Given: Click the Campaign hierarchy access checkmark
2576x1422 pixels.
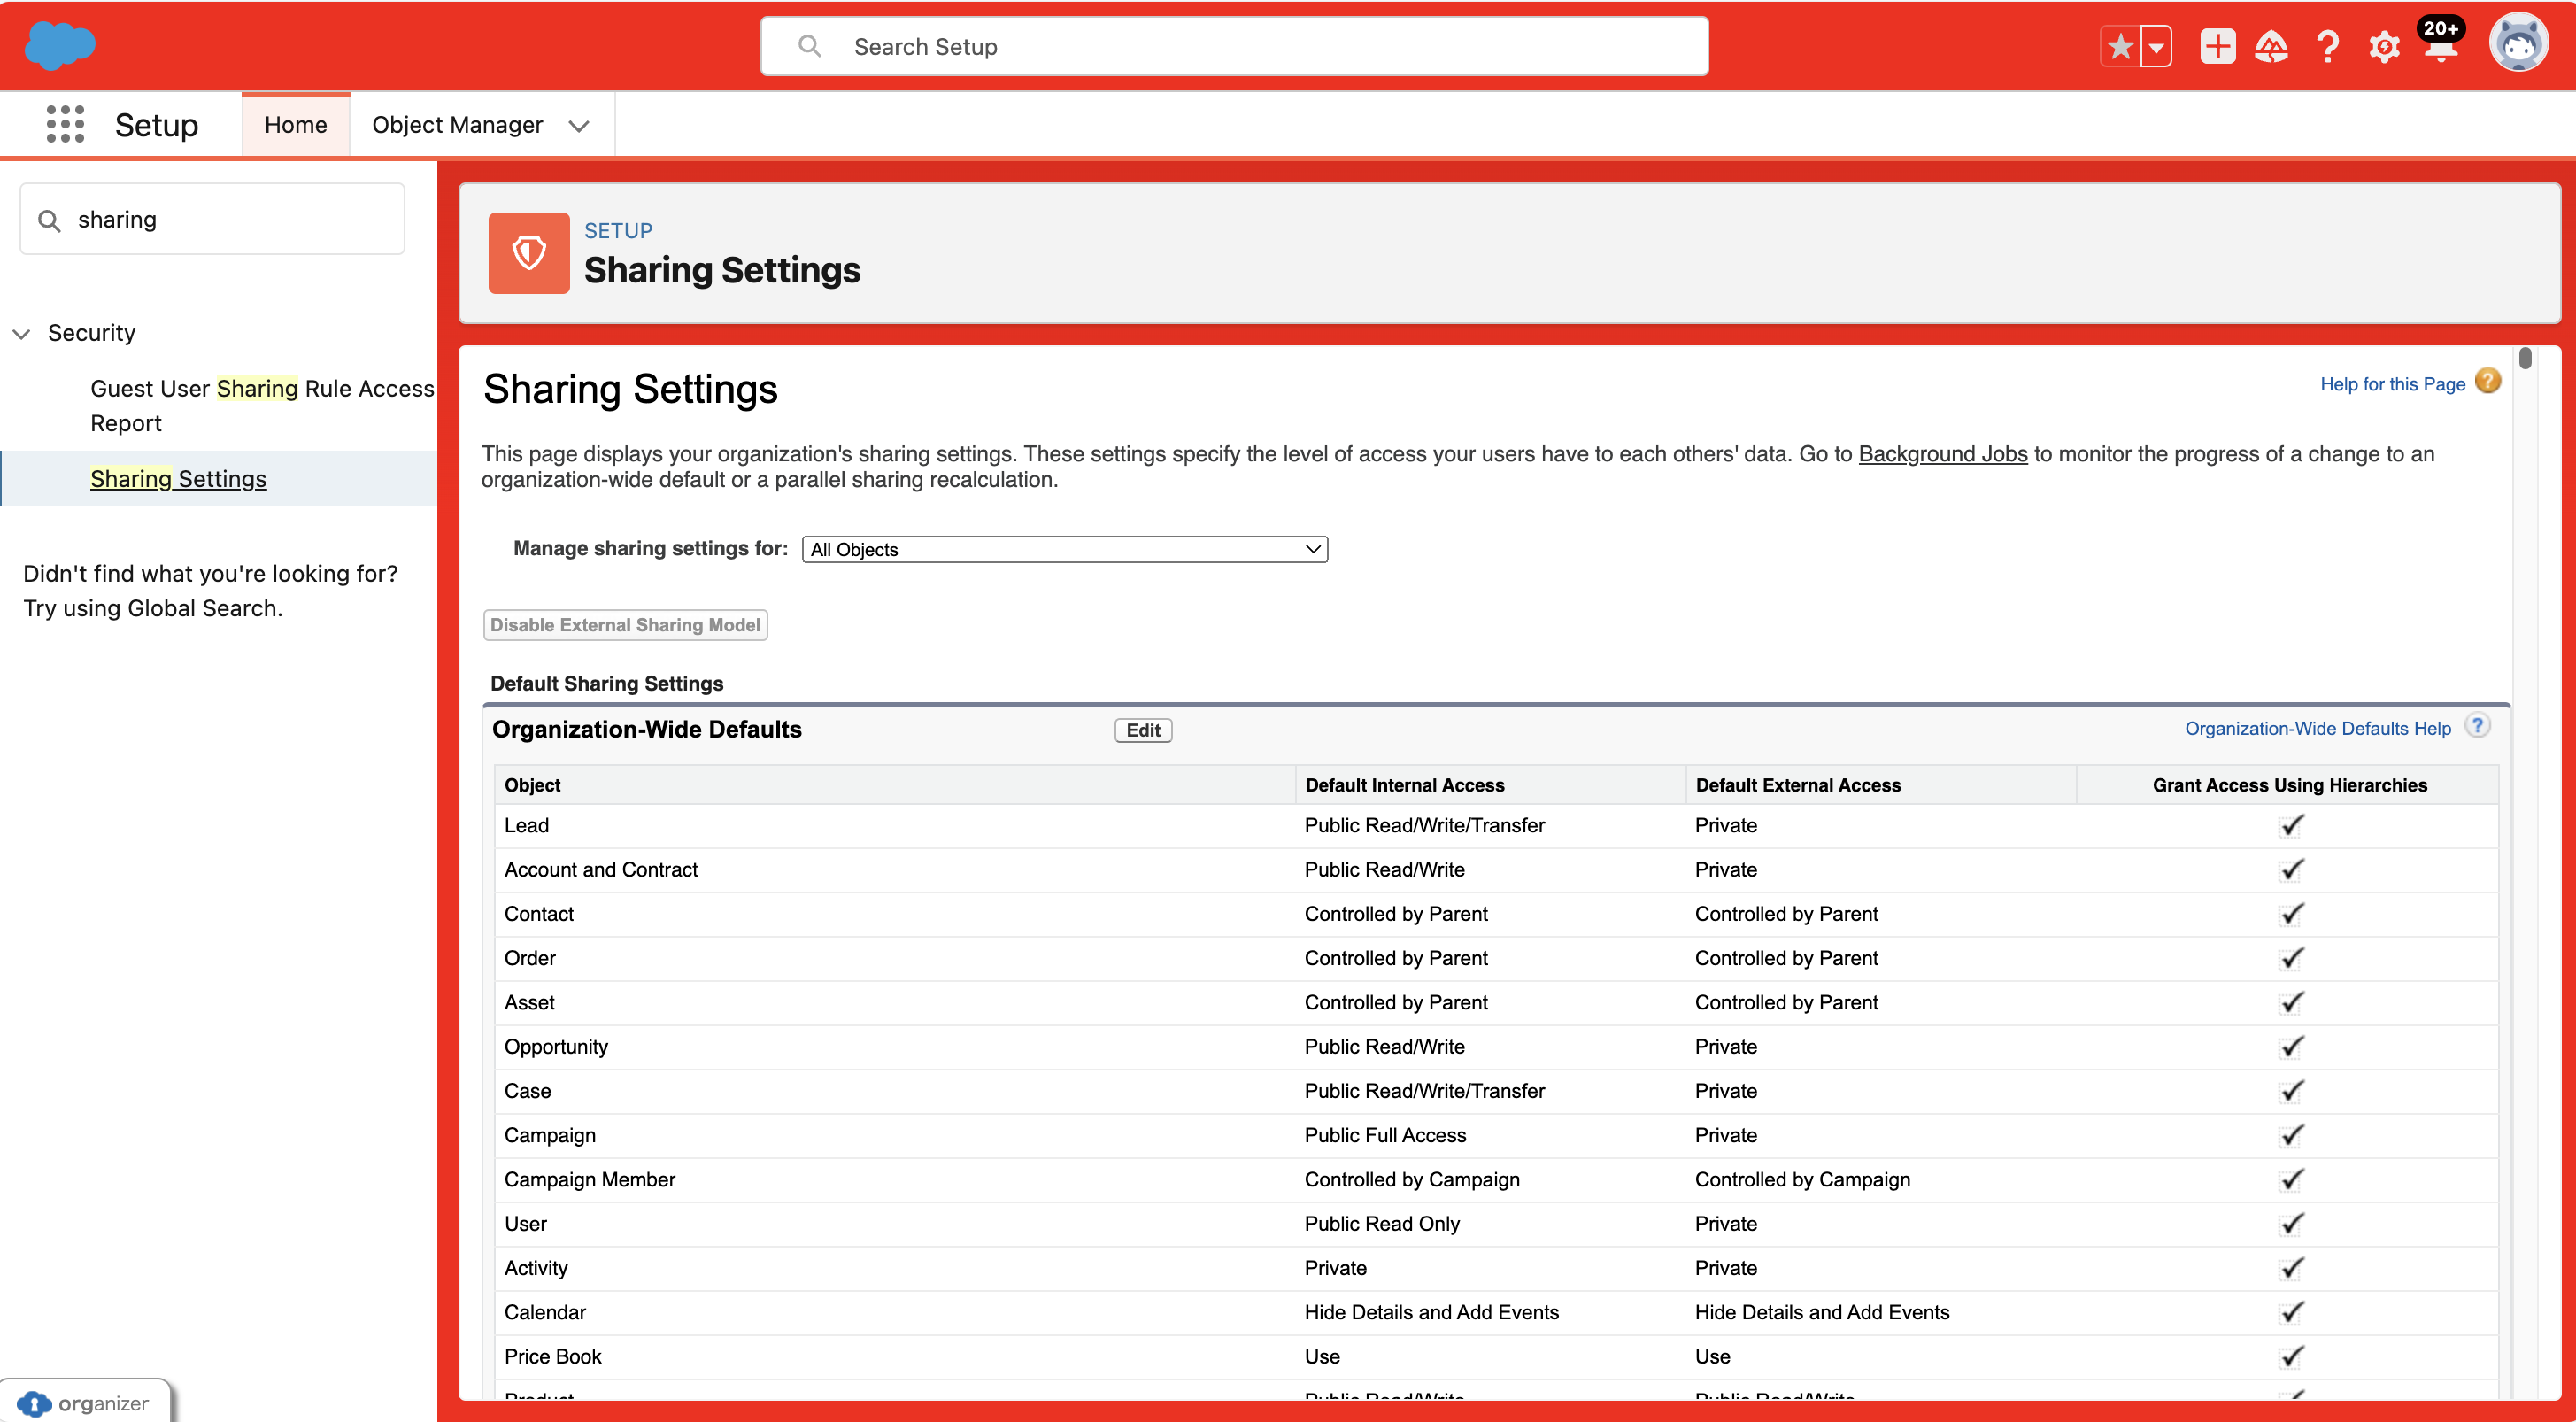Looking at the screenshot, I should coord(2290,1135).
